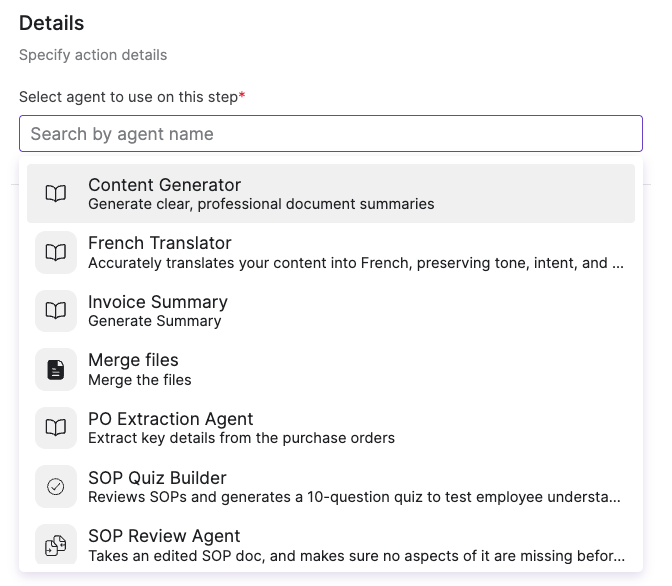Click the Search by agent name field
Image resolution: width=672 pixels, height=586 pixels.
tap(330, 133)
